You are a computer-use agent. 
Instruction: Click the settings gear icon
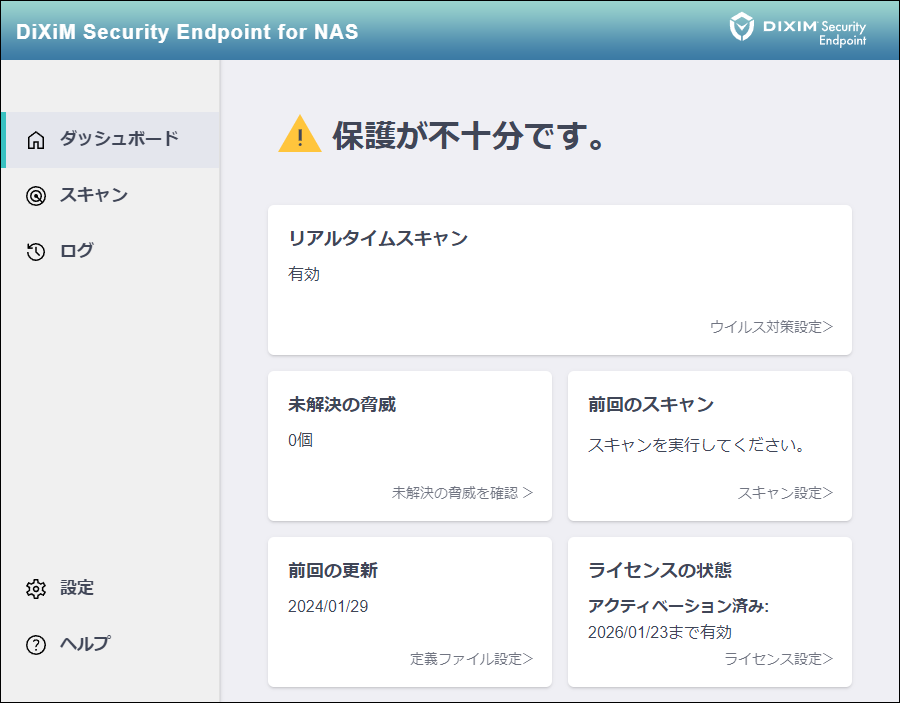(36, 589)
